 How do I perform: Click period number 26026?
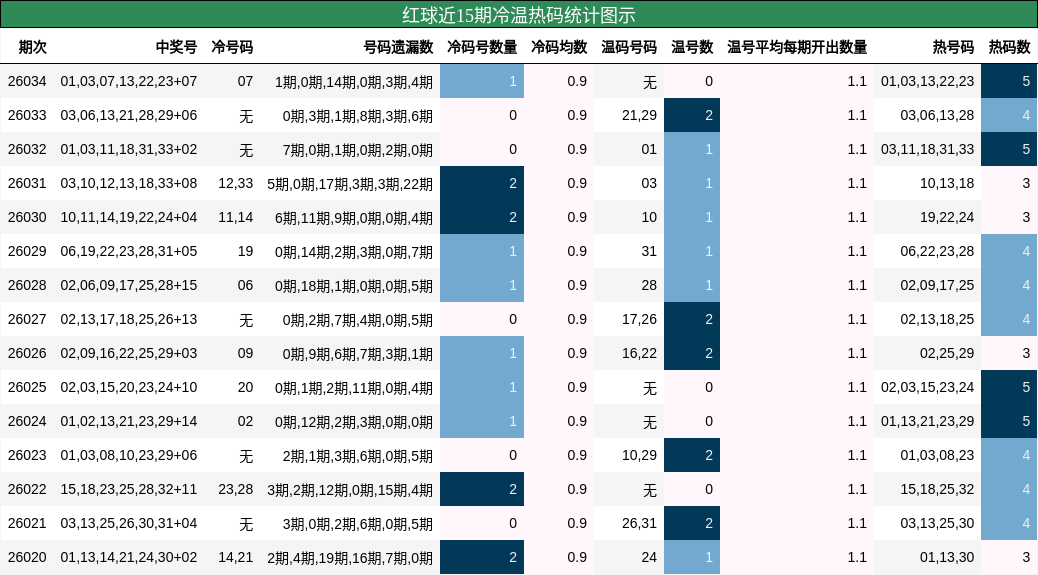27,353
